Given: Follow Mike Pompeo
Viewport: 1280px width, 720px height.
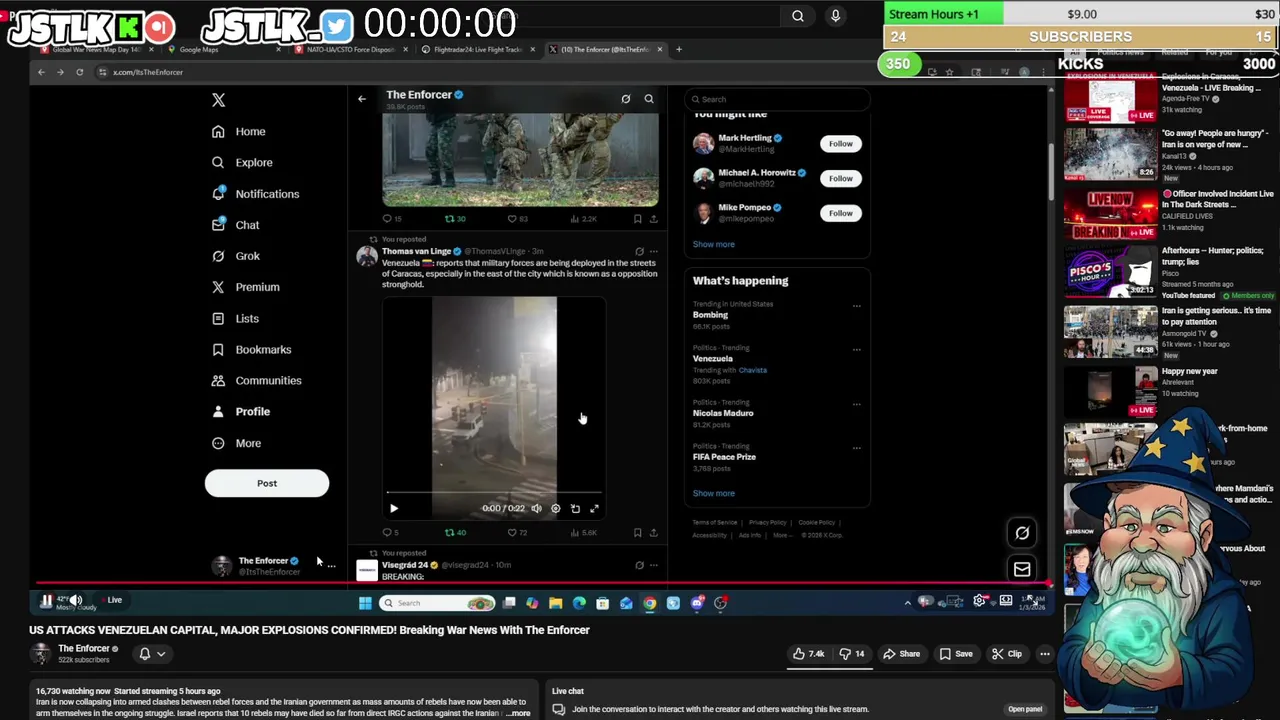Looking at the screenshot, I should (841, 213).
